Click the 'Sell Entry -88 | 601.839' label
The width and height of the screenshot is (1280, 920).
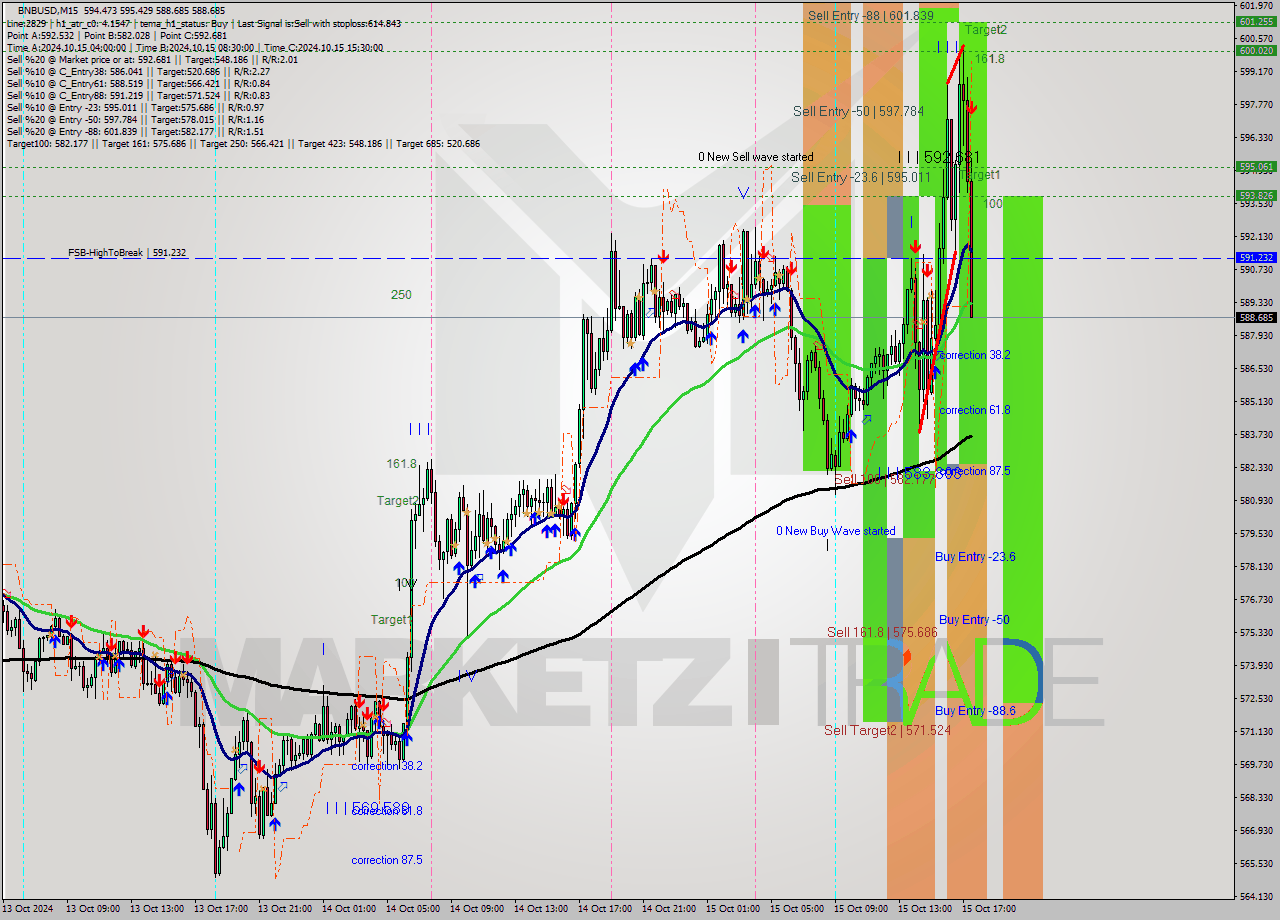(870, 15)
